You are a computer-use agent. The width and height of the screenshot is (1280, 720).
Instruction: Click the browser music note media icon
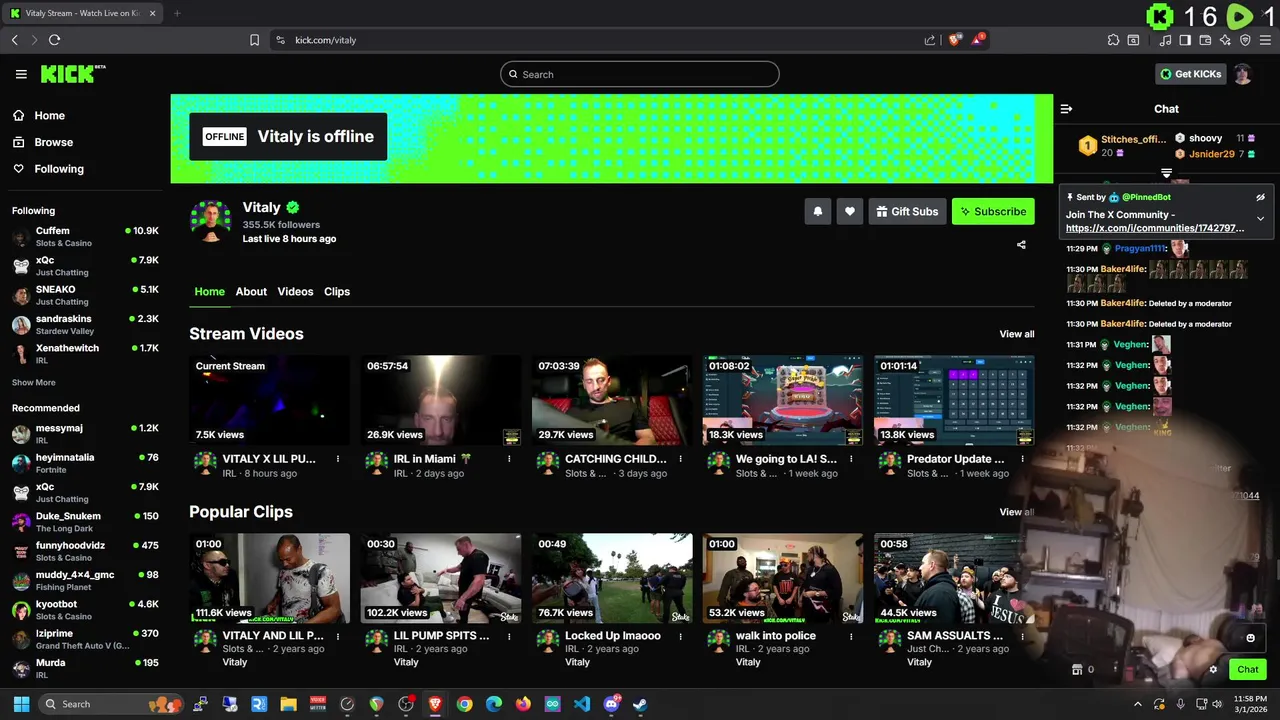1165,40
